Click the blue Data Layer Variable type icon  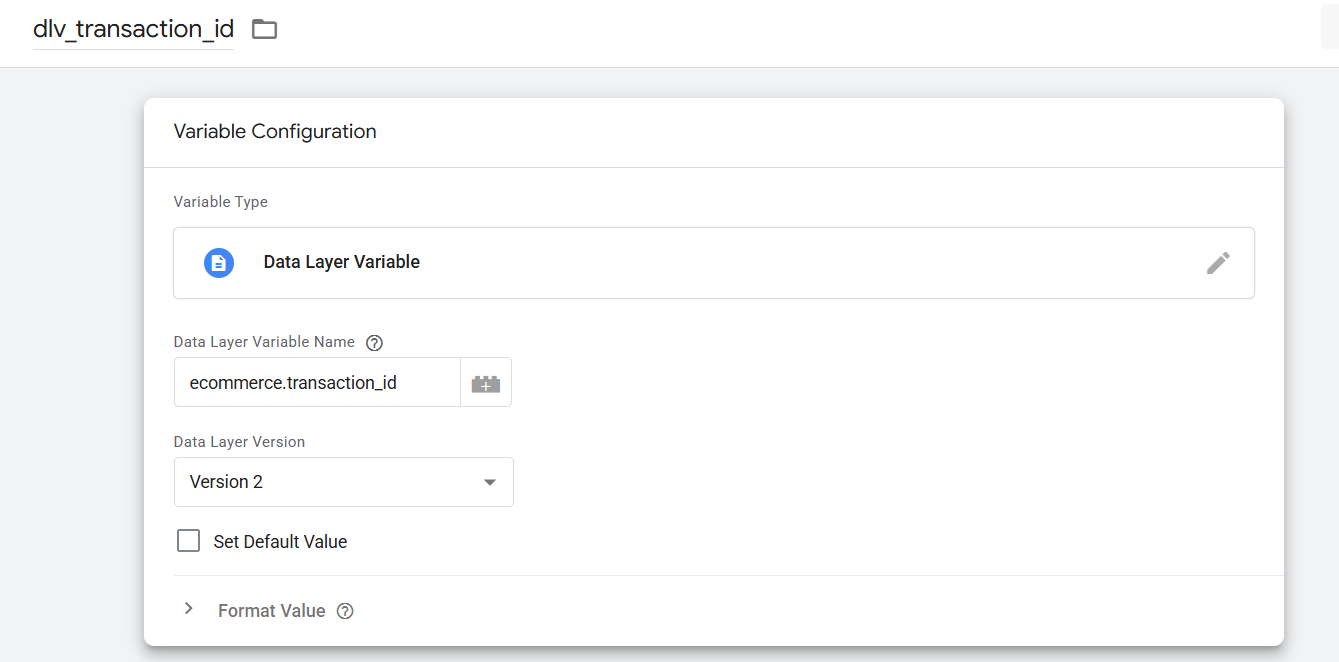219,263
